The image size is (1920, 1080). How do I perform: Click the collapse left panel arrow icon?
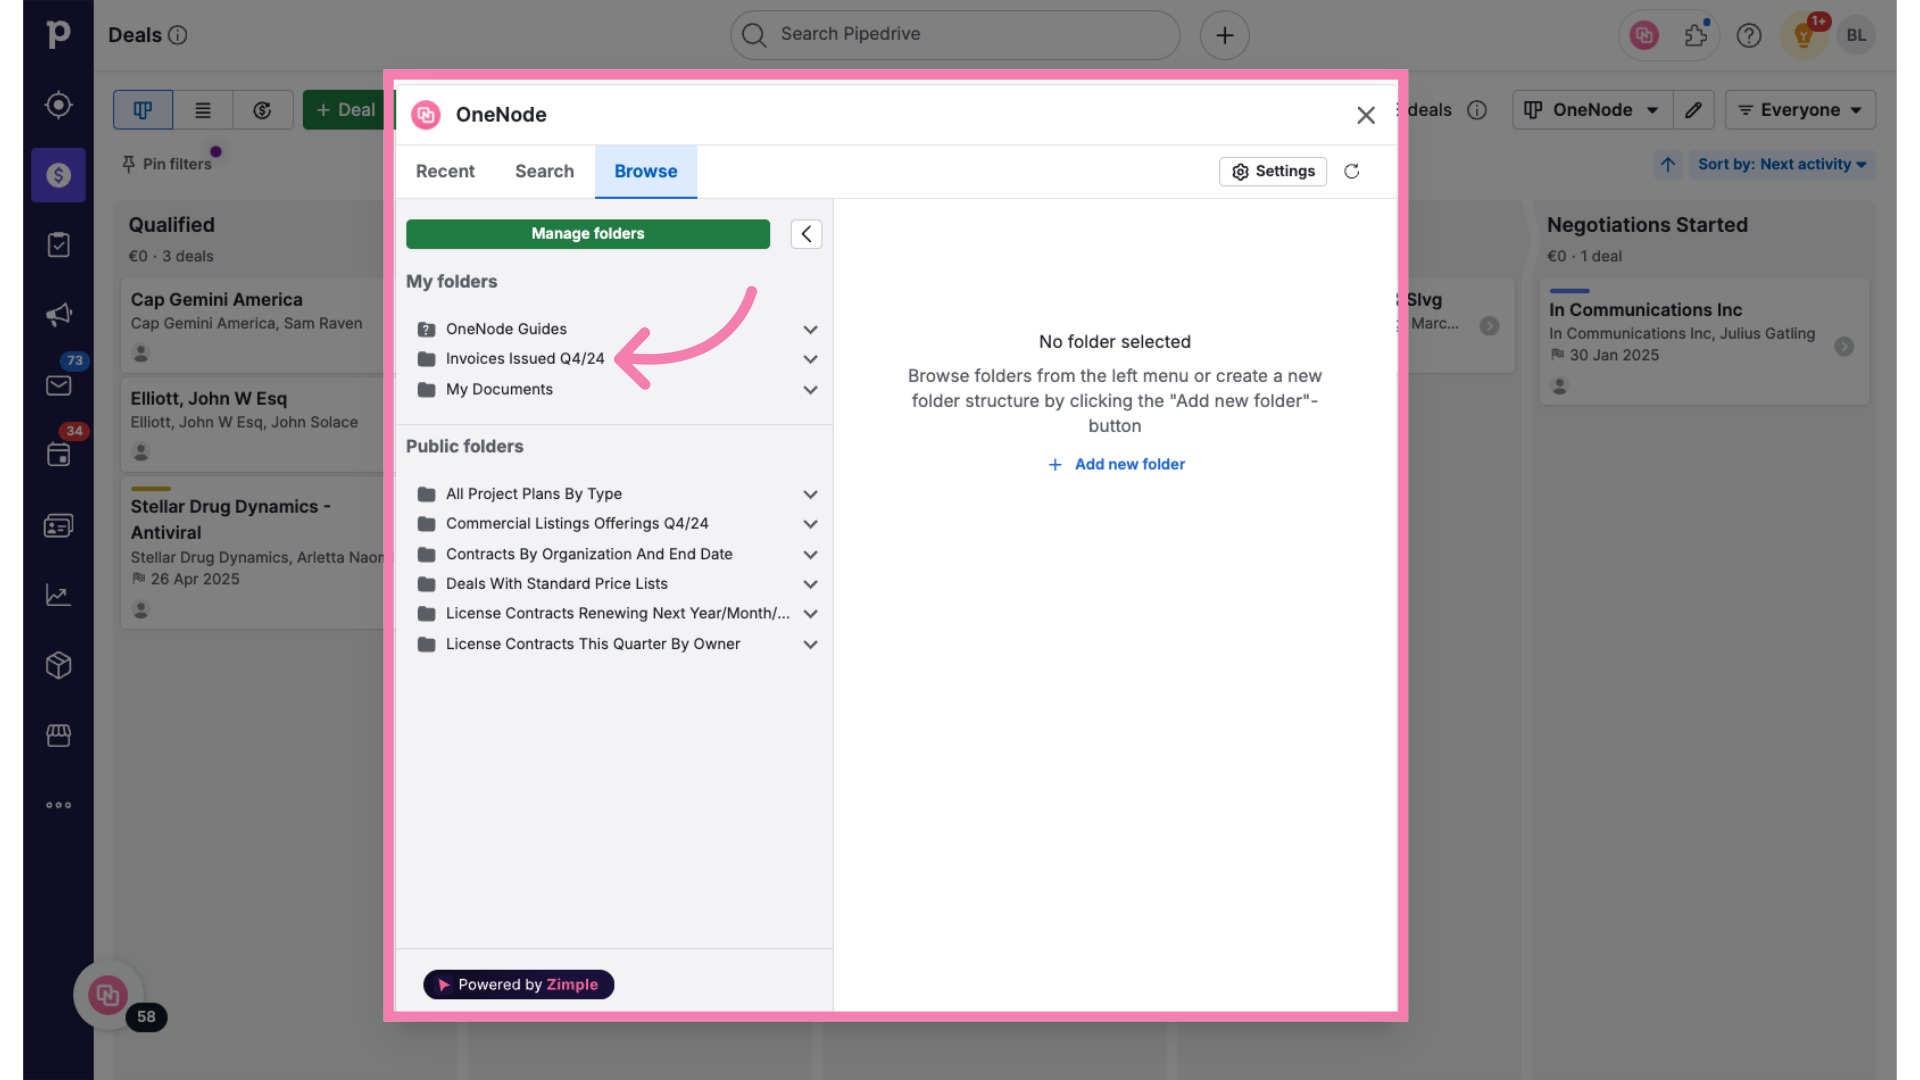[x=806, y=233]
